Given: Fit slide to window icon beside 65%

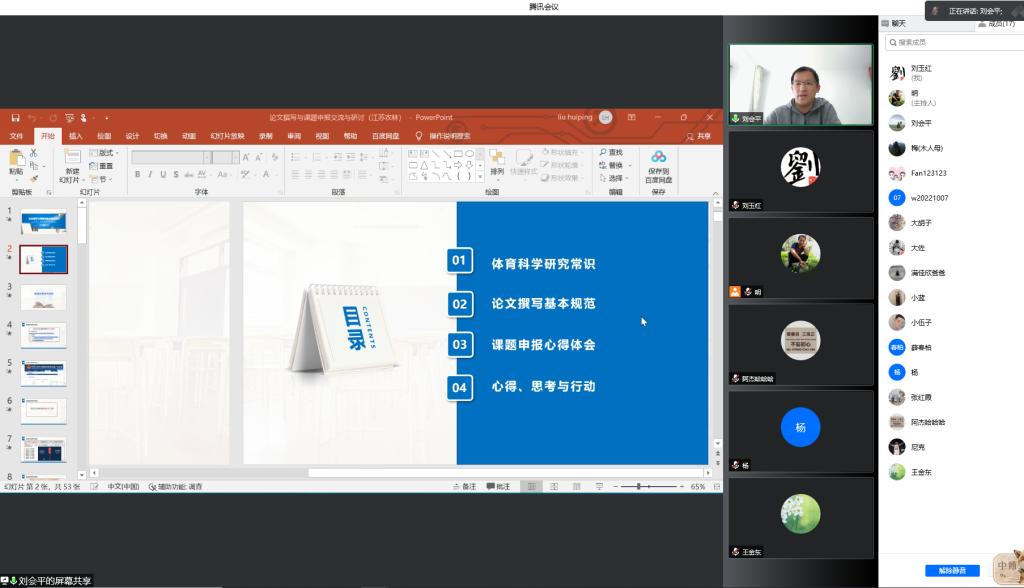Looking at the screenshot, I should [716, 487].
